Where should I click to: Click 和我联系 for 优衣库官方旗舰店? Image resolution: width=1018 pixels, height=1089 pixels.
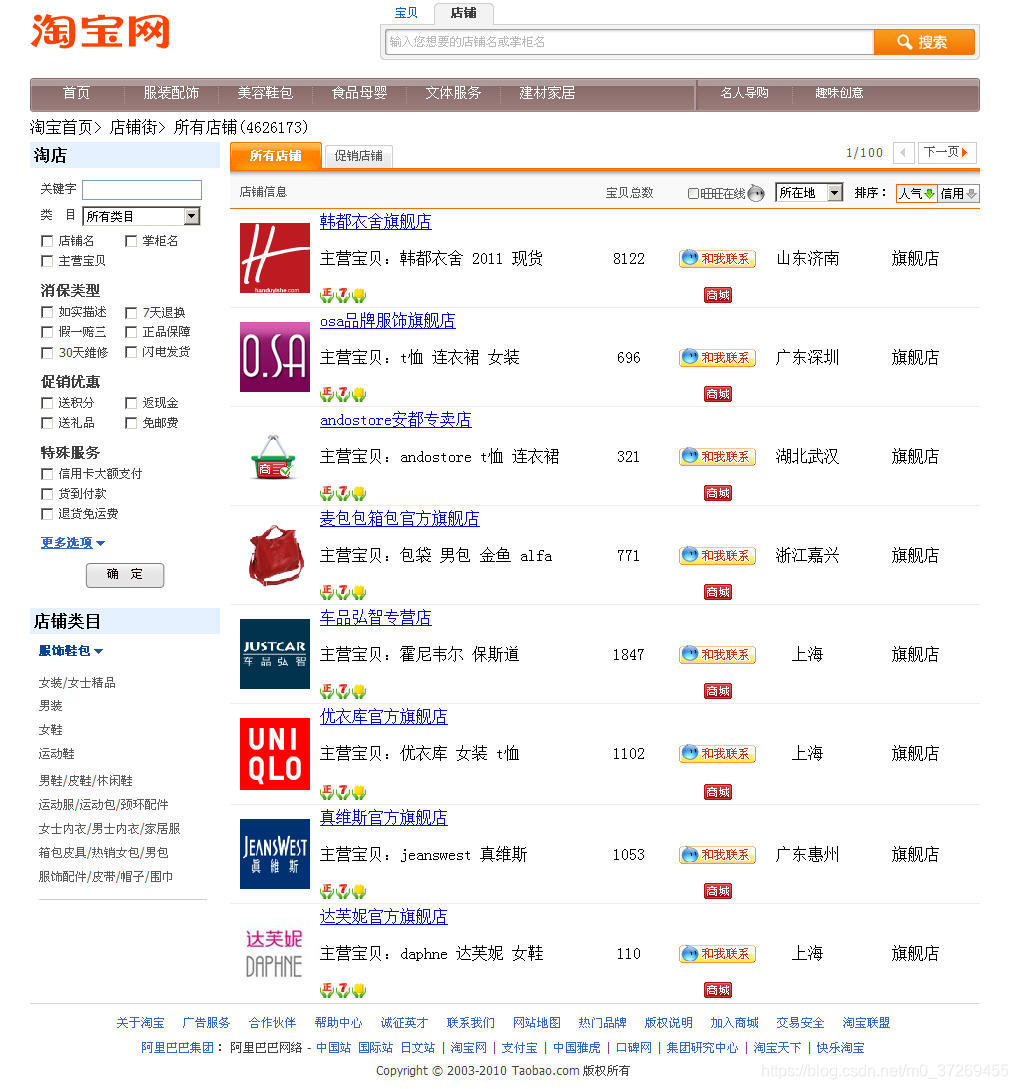717,754
